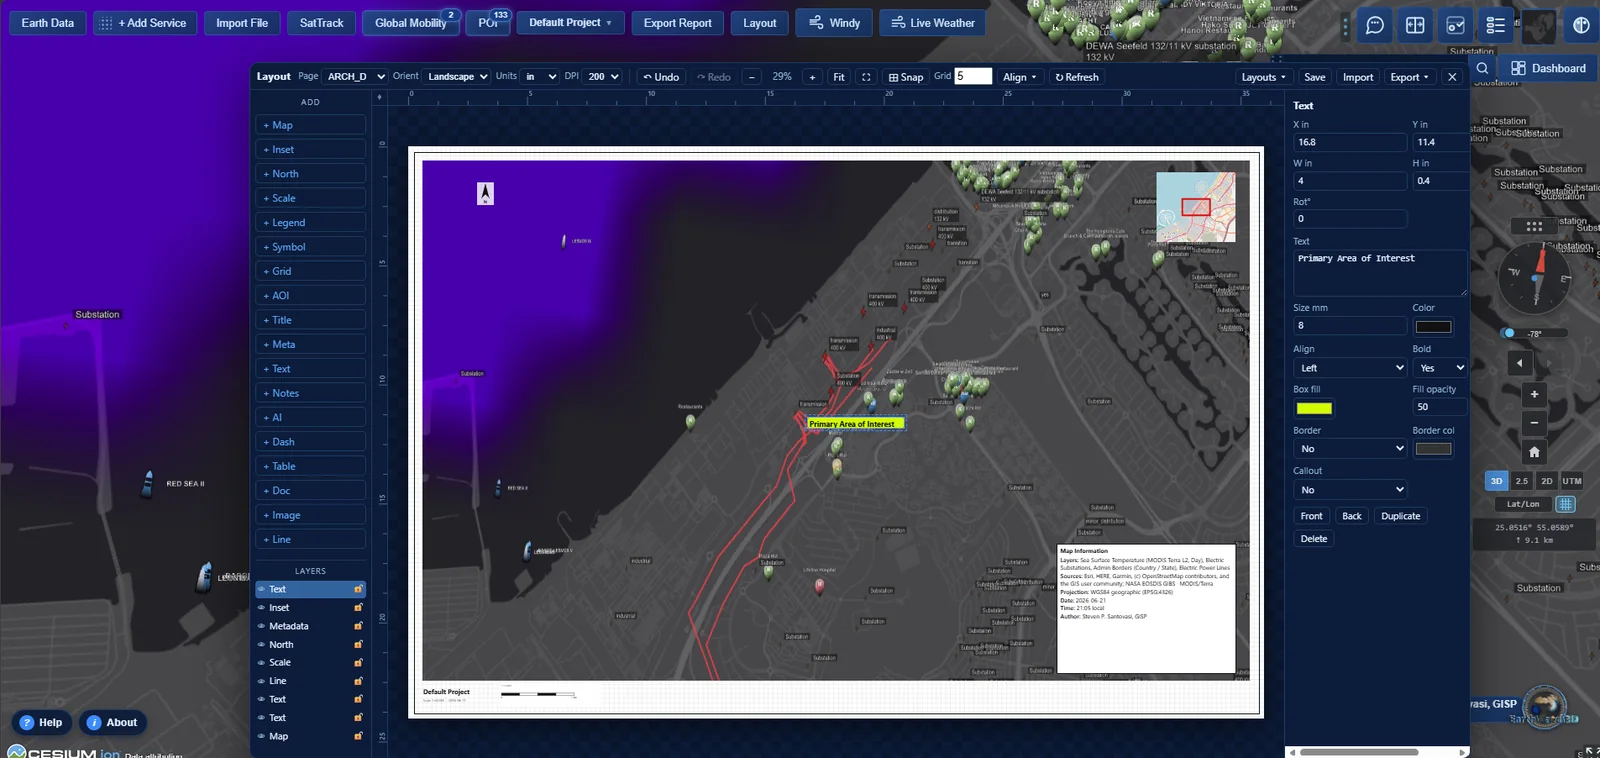
Task: Click the map zoom in button
Action: pos(1534,394)
